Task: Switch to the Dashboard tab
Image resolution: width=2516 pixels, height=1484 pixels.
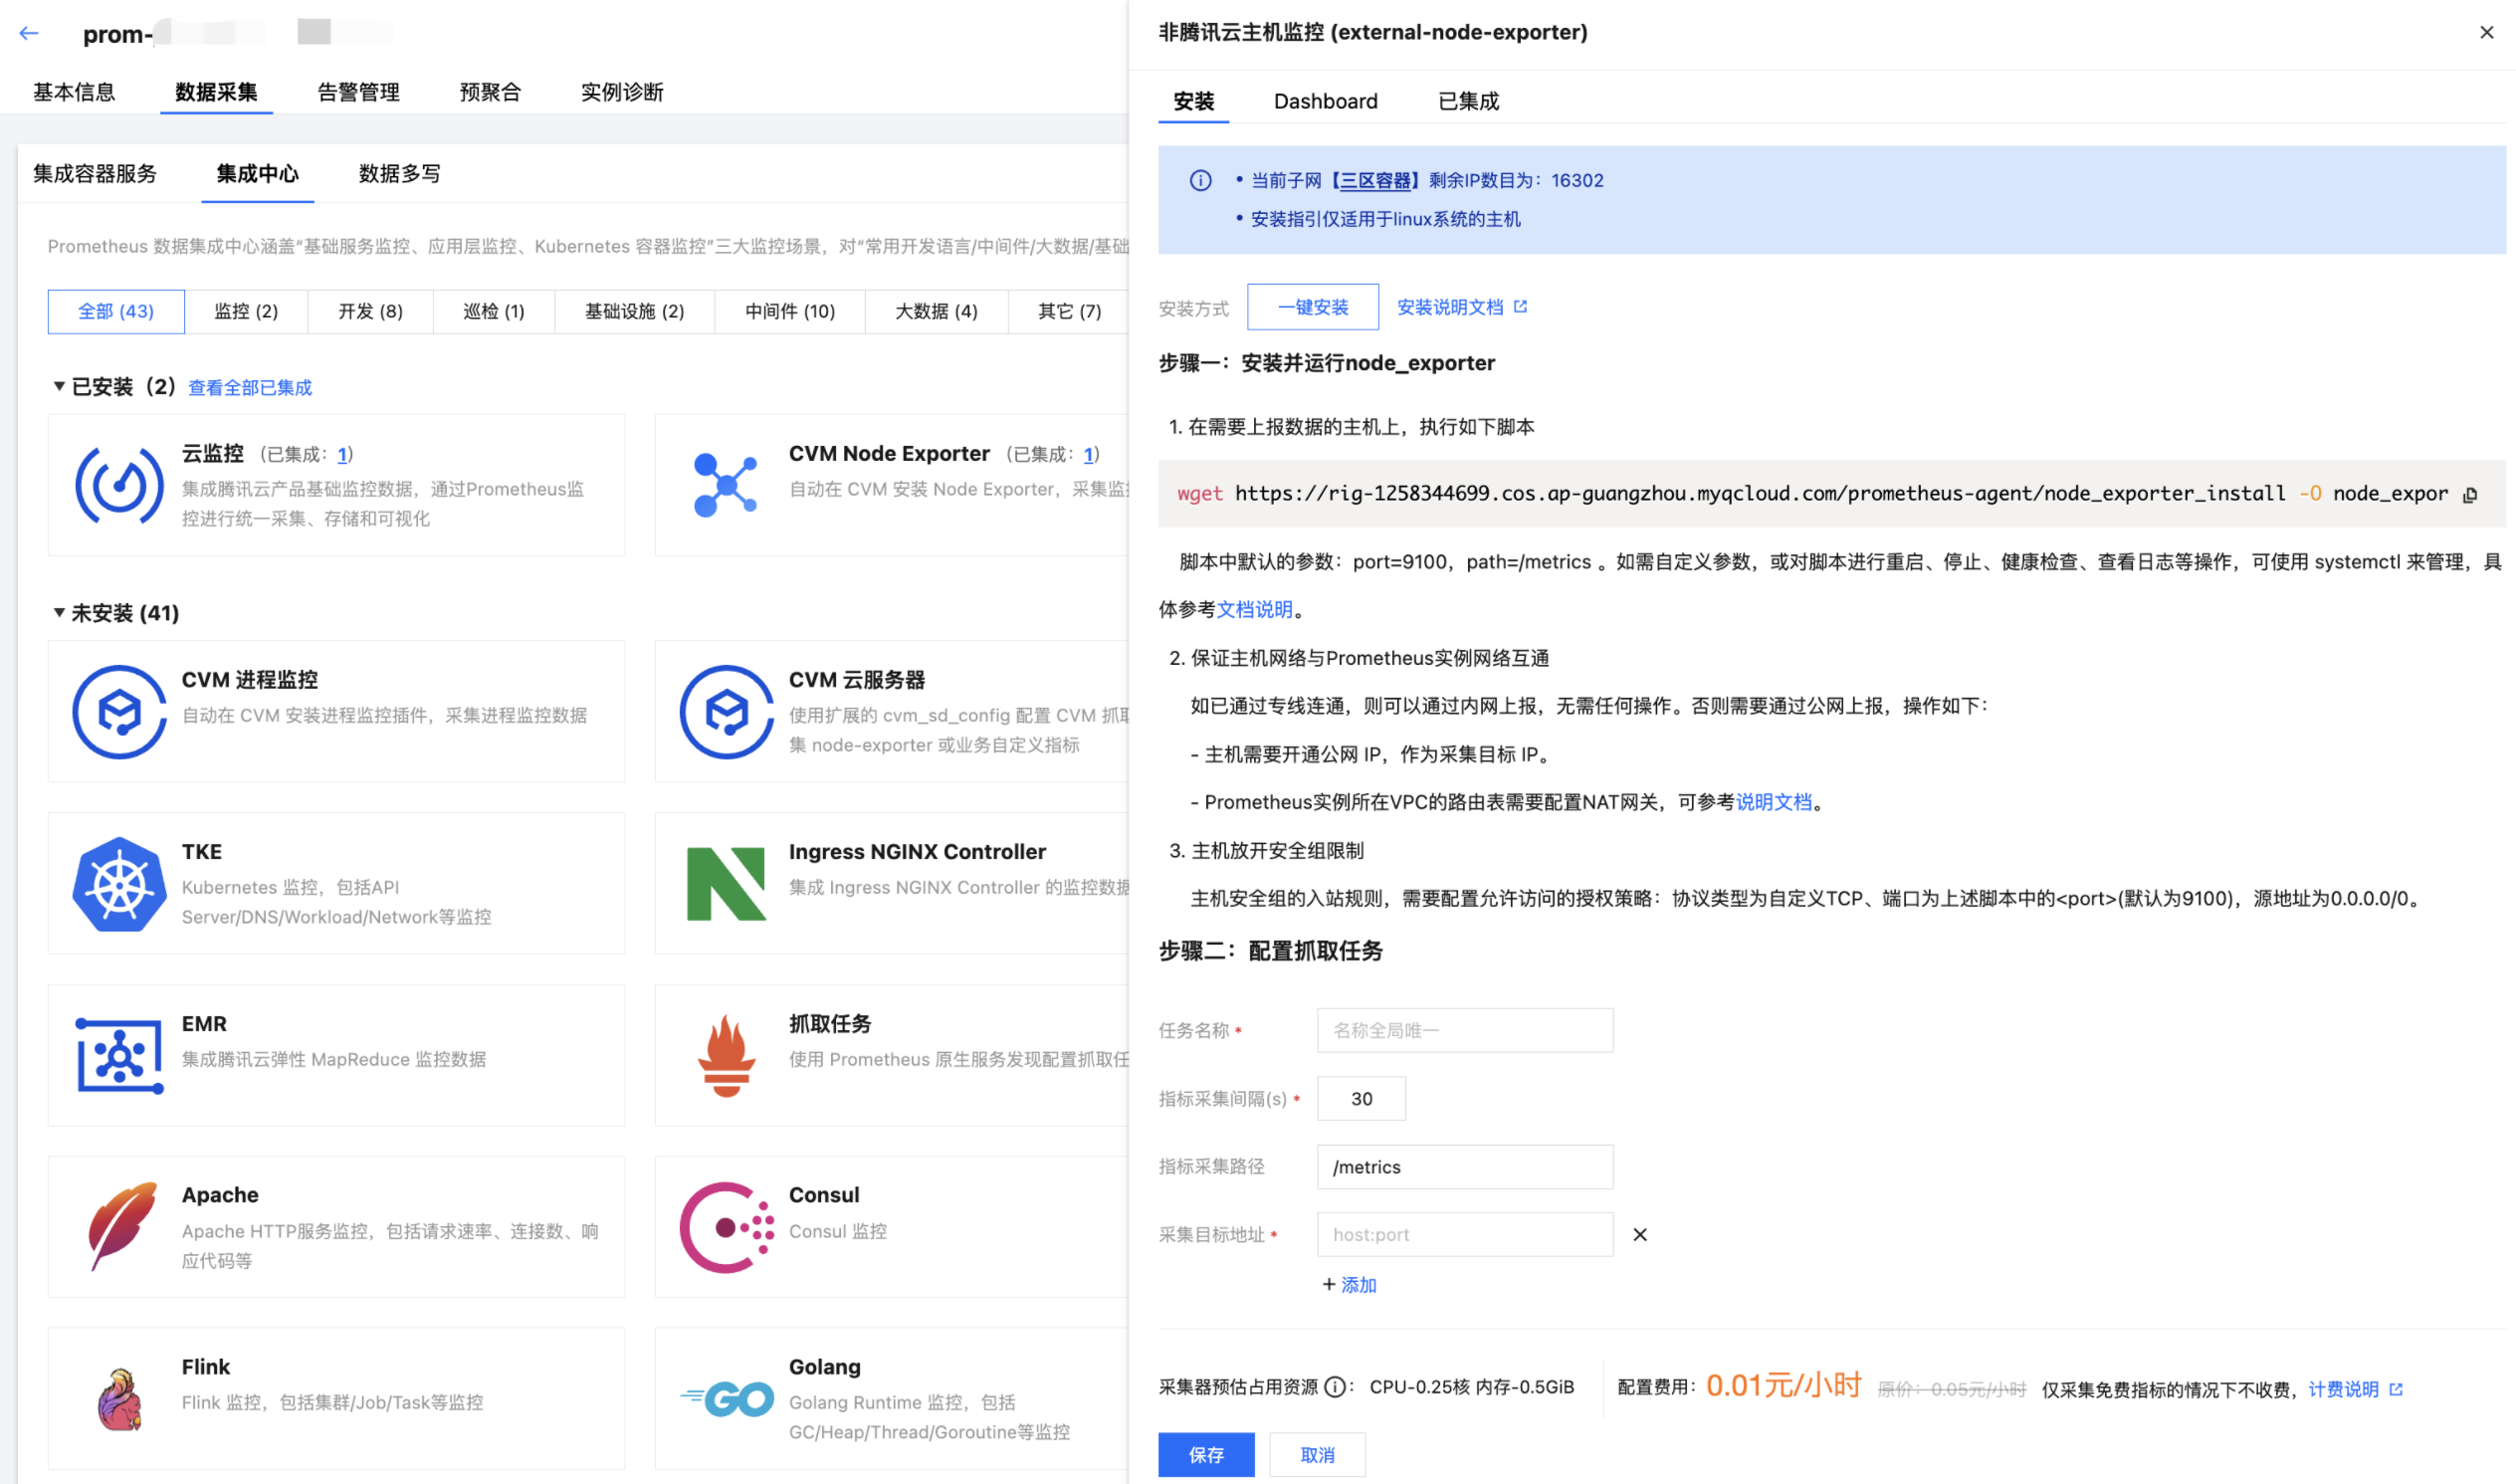Action: (1325, 101)
